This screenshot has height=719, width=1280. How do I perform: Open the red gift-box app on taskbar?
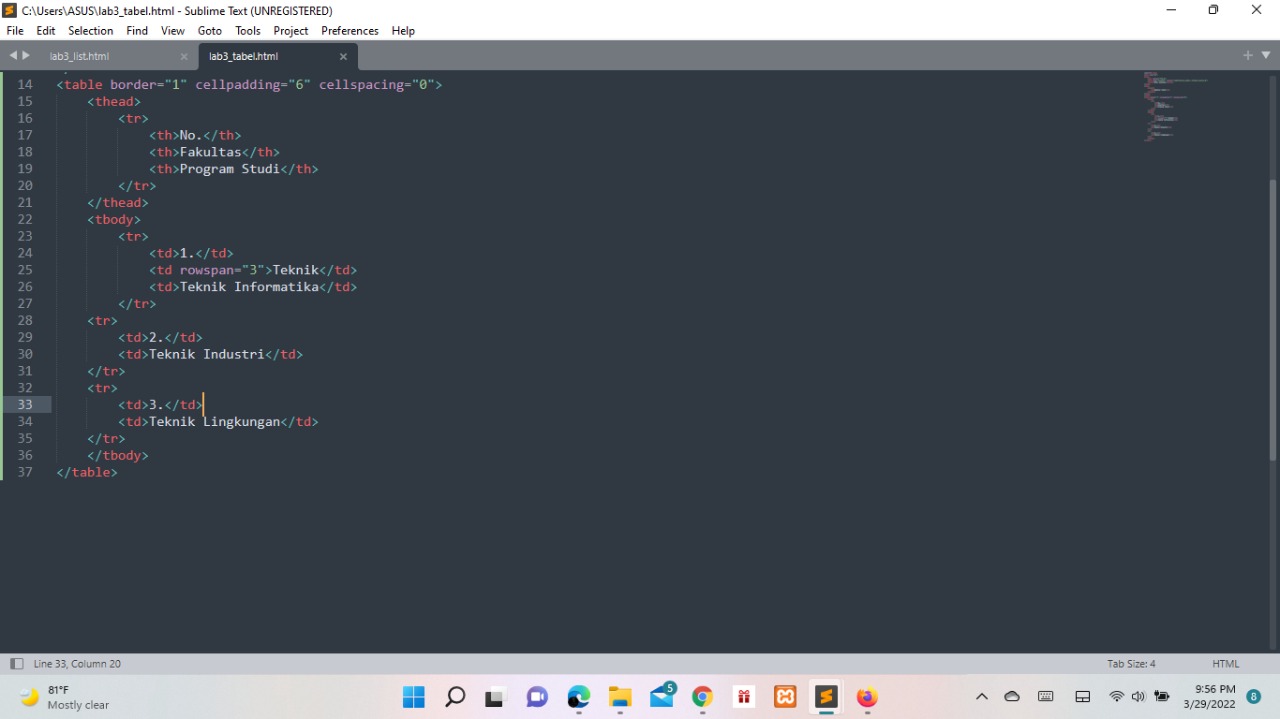(744, 697)
